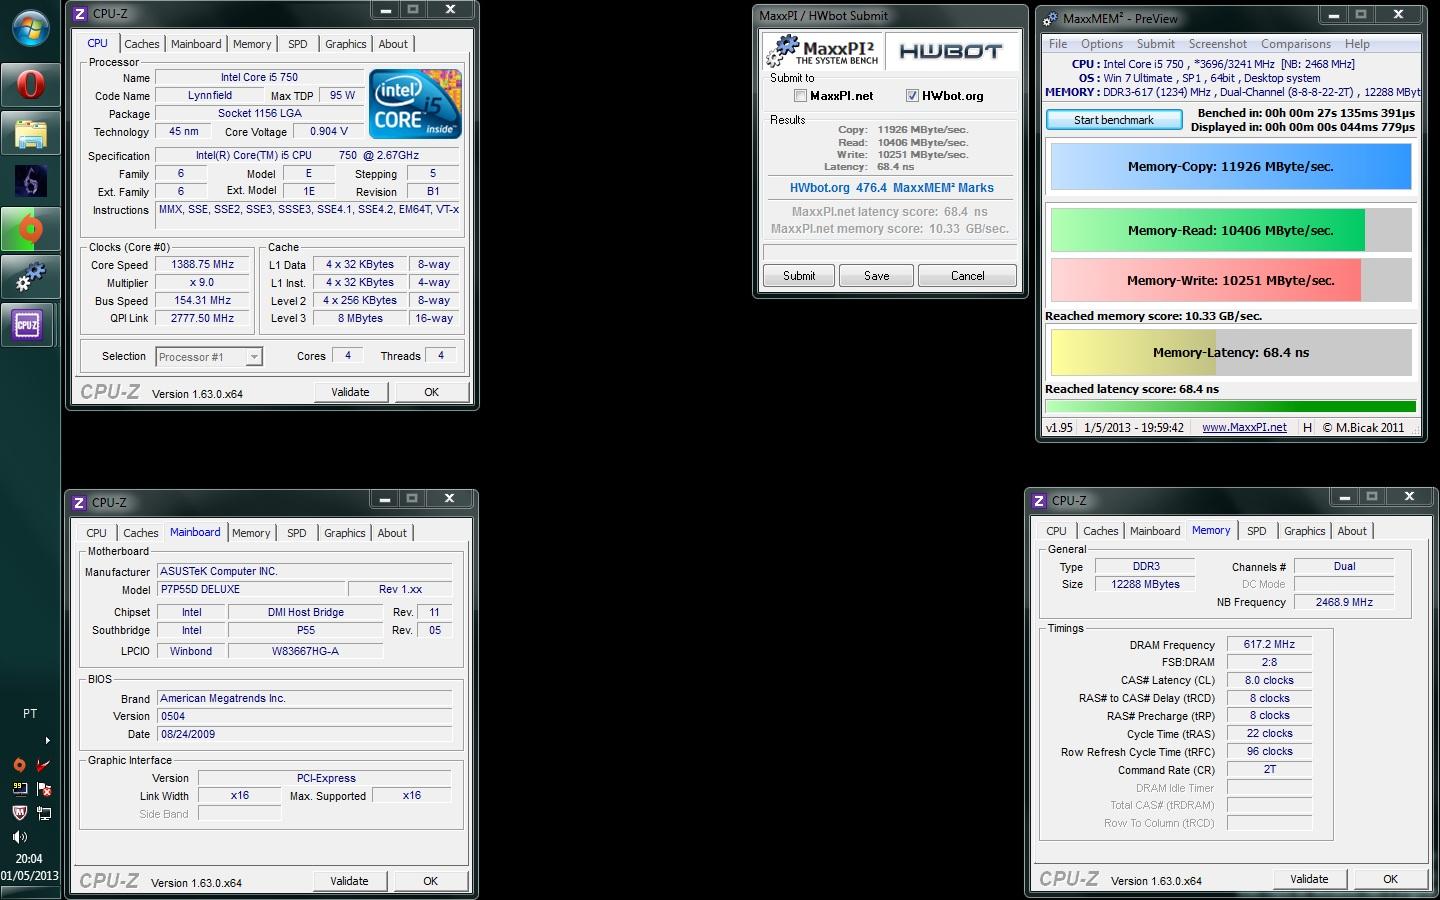The height and width of the screenshot is (900, 1440).
Task: Open Memory tab in CPU-Z Mainboard window
Action: 251,533
